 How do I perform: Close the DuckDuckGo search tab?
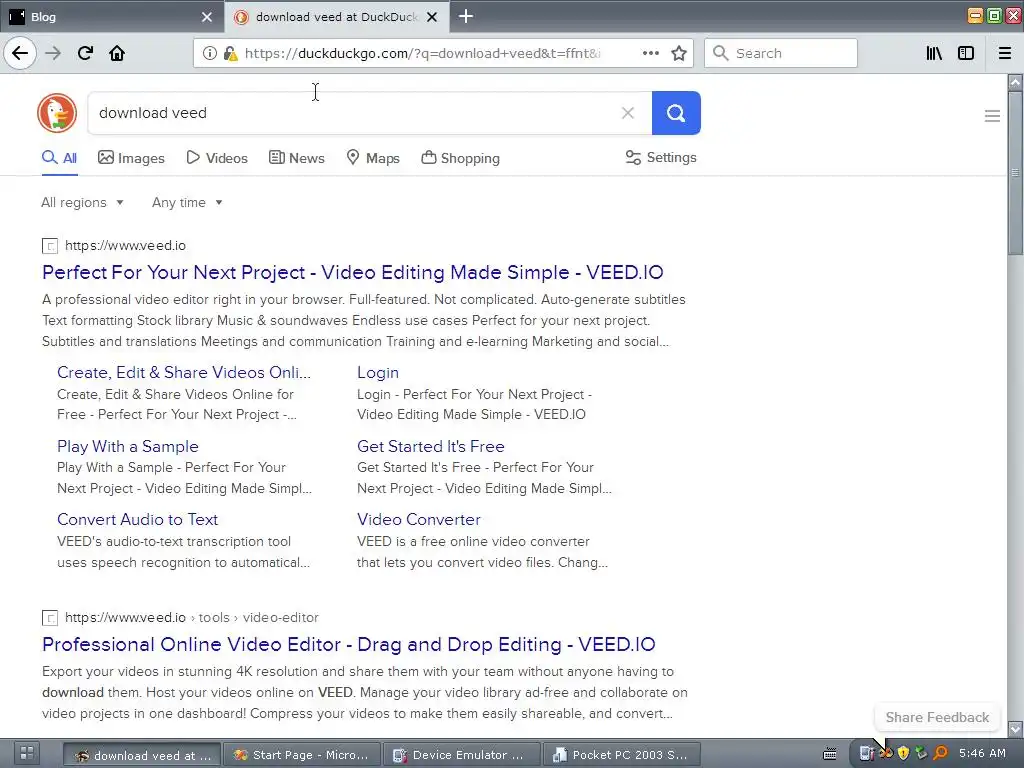coord(432,17)
